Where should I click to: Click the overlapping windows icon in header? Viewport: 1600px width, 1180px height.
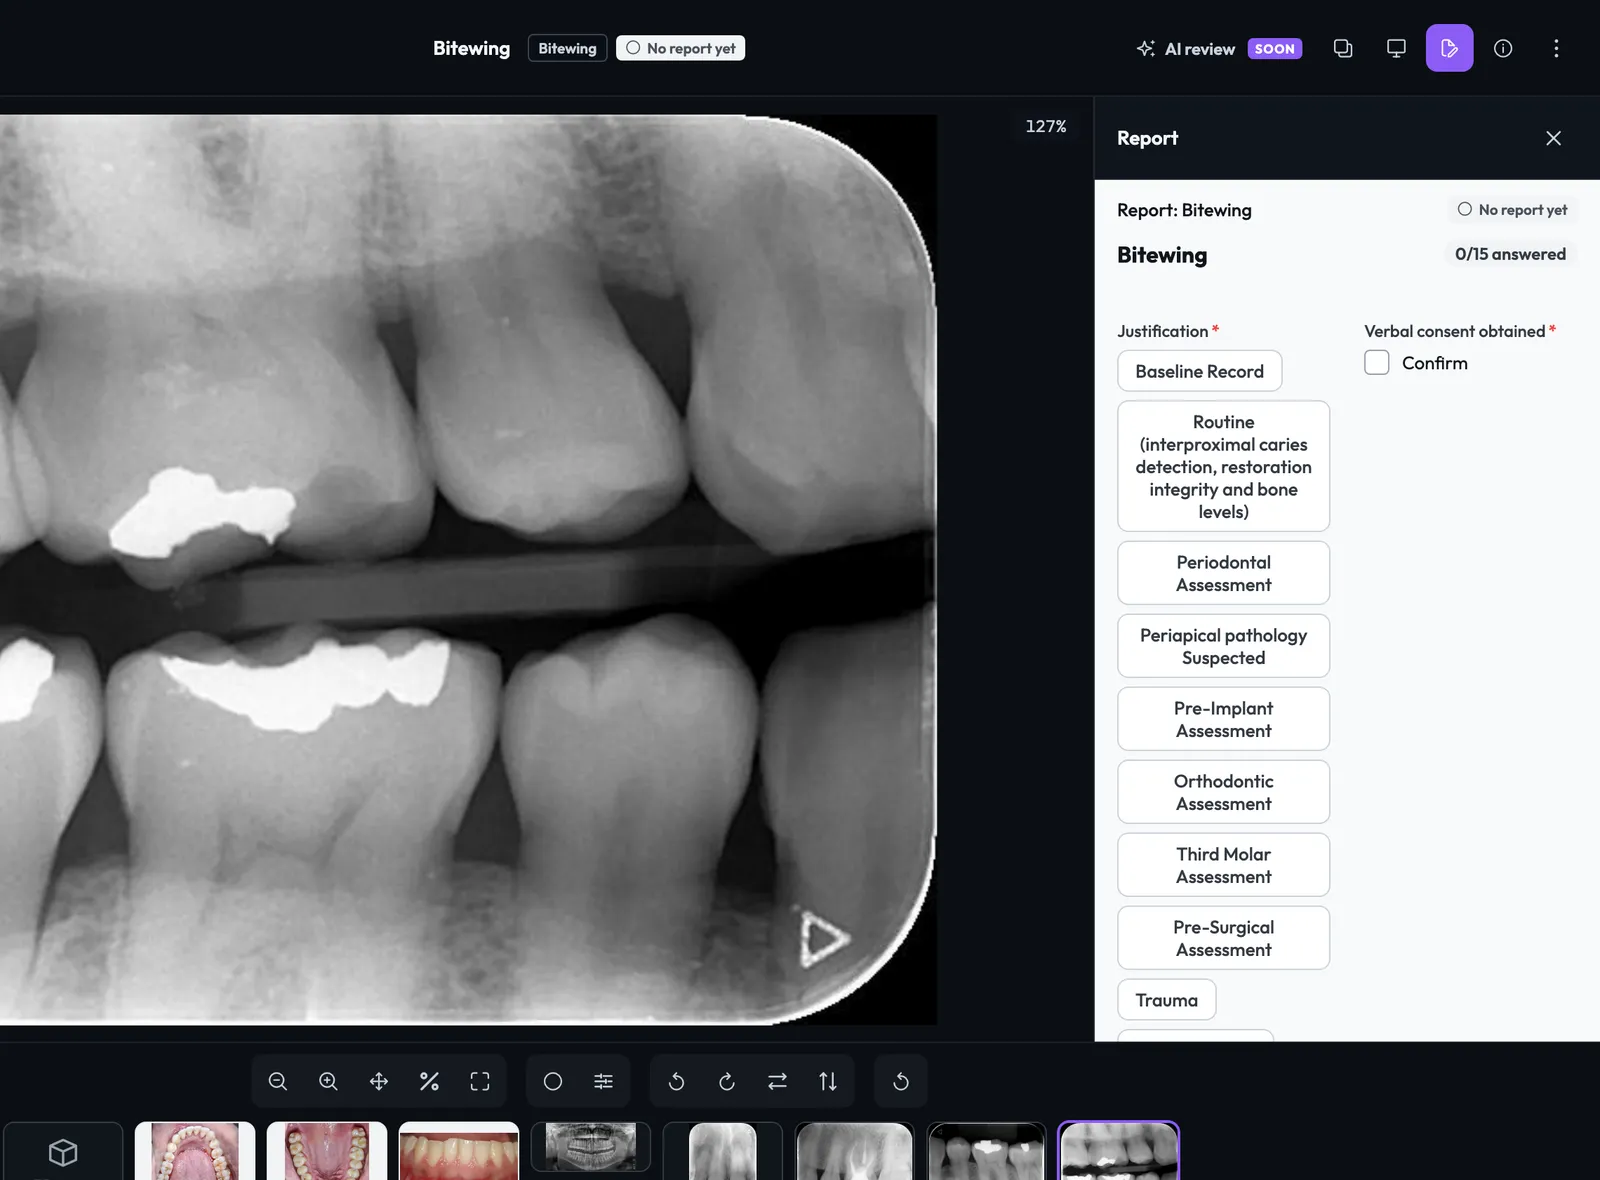pos(1343,48)
